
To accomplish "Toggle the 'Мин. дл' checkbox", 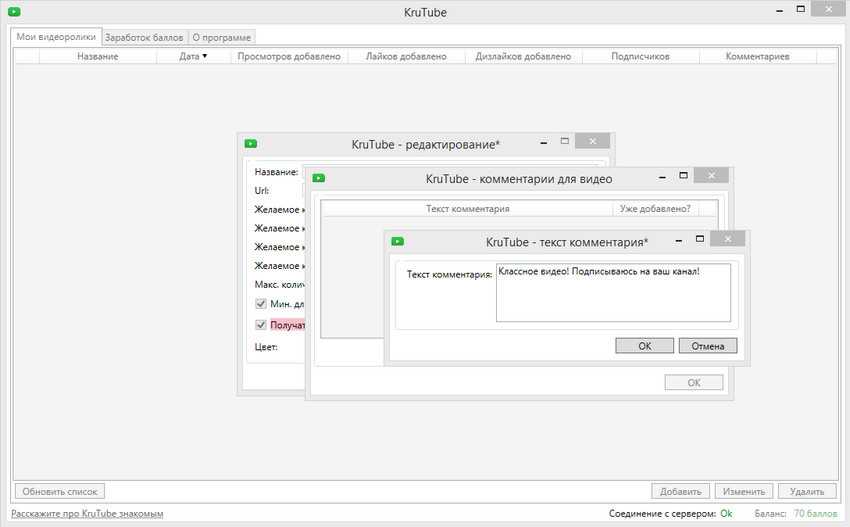I will pos(261,304).
